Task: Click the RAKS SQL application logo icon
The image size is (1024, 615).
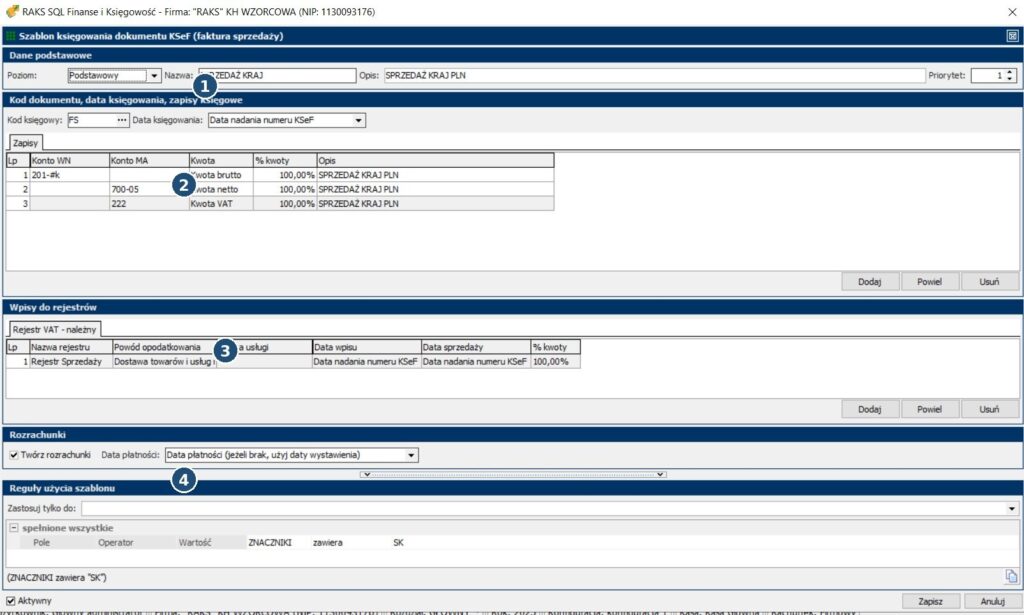Action: click(x=11, y=12)
